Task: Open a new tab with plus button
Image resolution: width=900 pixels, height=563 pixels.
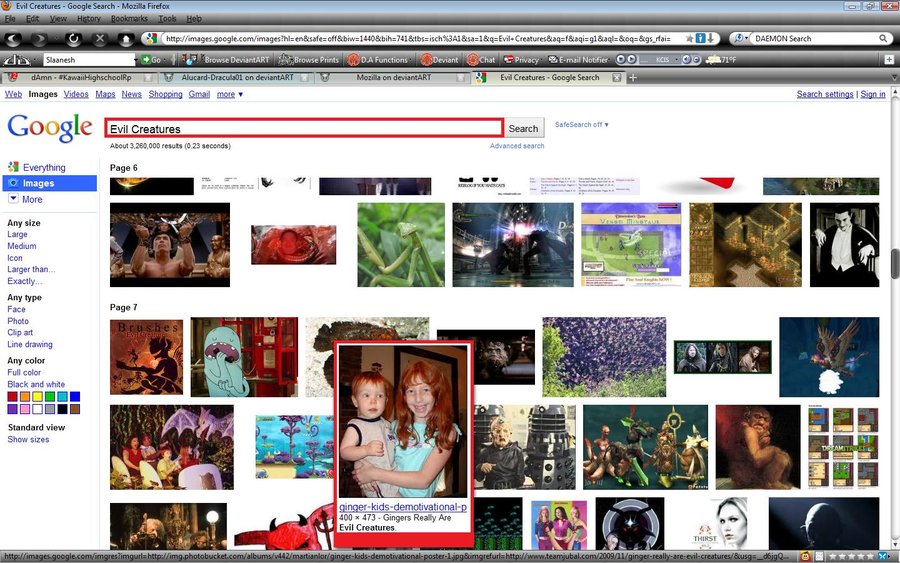Action: (x=633, y=77)
